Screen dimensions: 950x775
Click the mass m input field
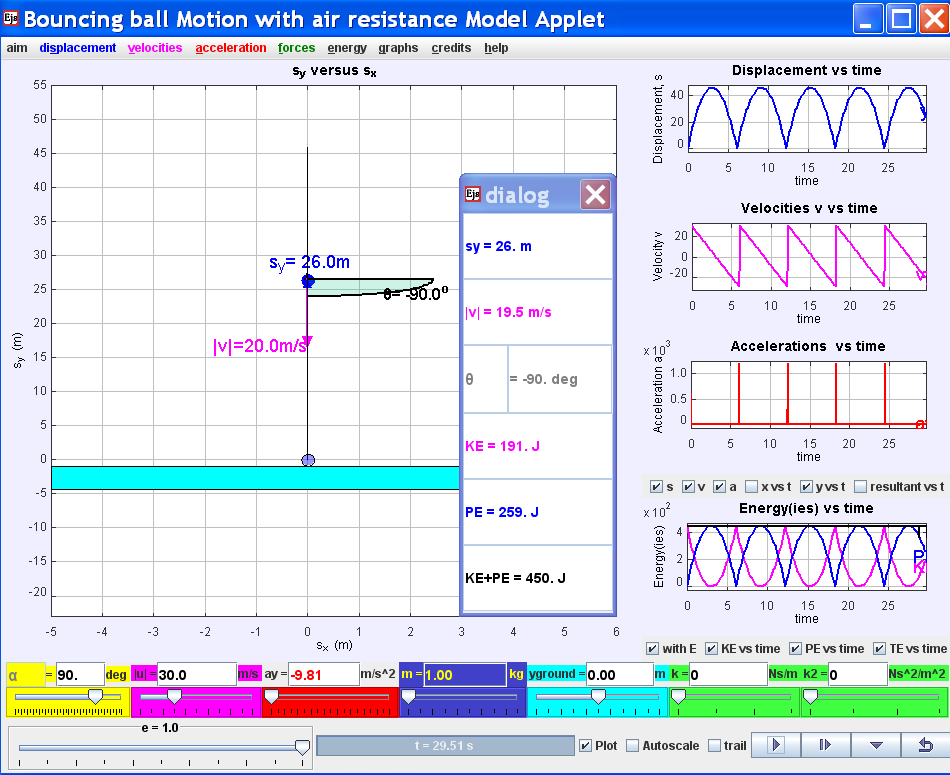click(x=465, y=674)
